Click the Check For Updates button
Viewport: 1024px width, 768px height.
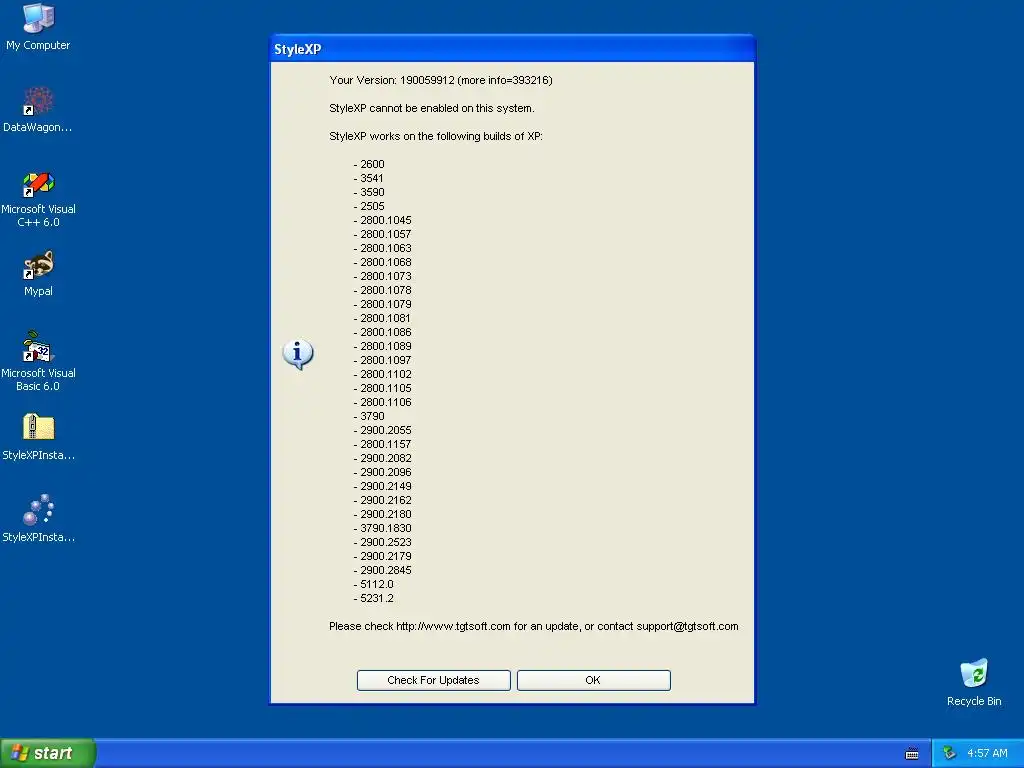434,680
